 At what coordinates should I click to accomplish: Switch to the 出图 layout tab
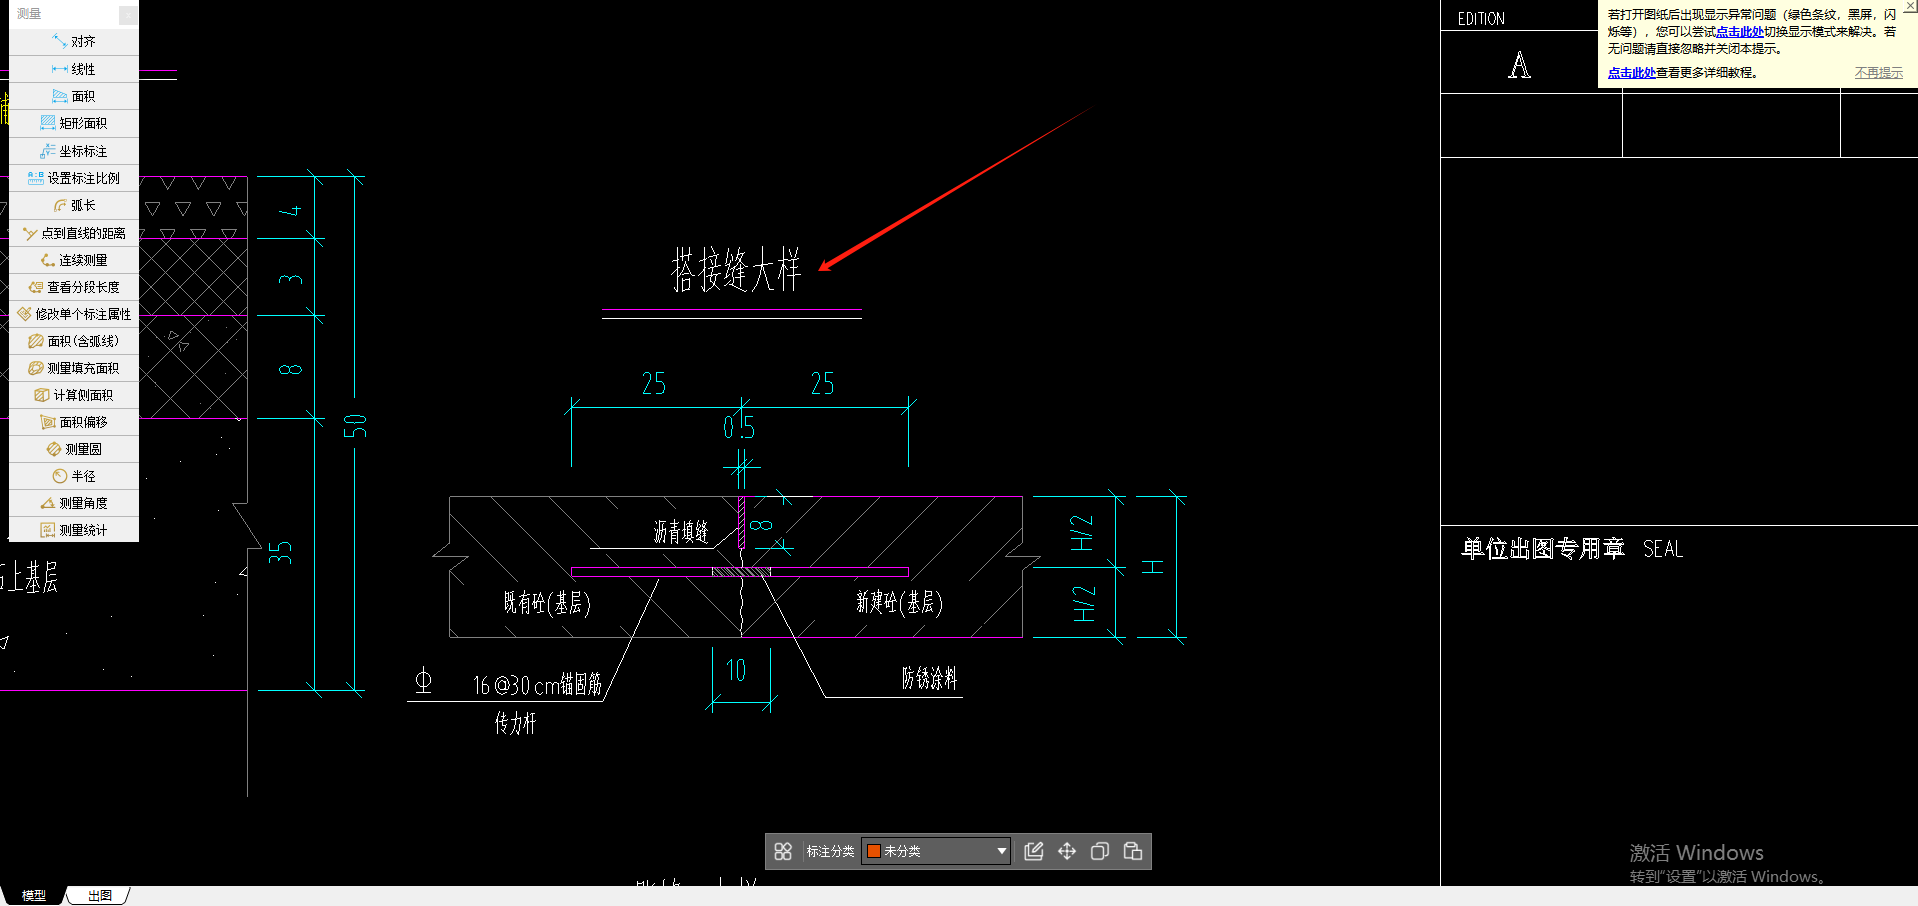pyautogui.click(x=100, y=895)
